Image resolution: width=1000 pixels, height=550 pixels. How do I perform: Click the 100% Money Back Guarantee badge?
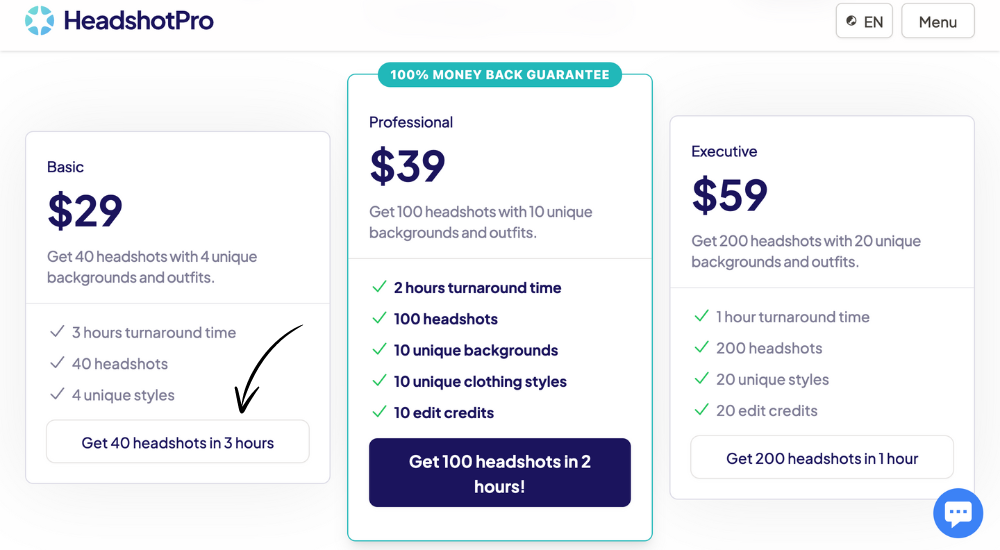tap(500, 75)
